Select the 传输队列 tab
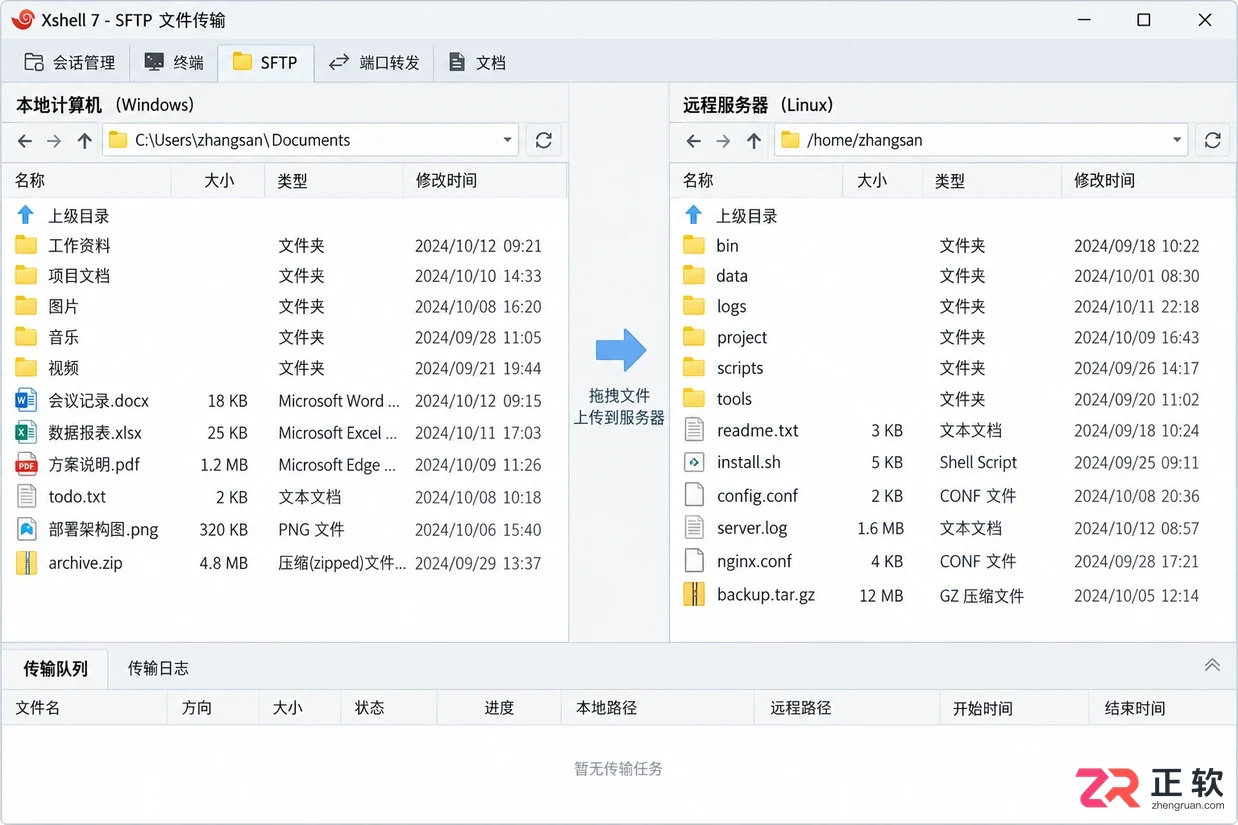The image size is (1238, 825). (55, 669)
